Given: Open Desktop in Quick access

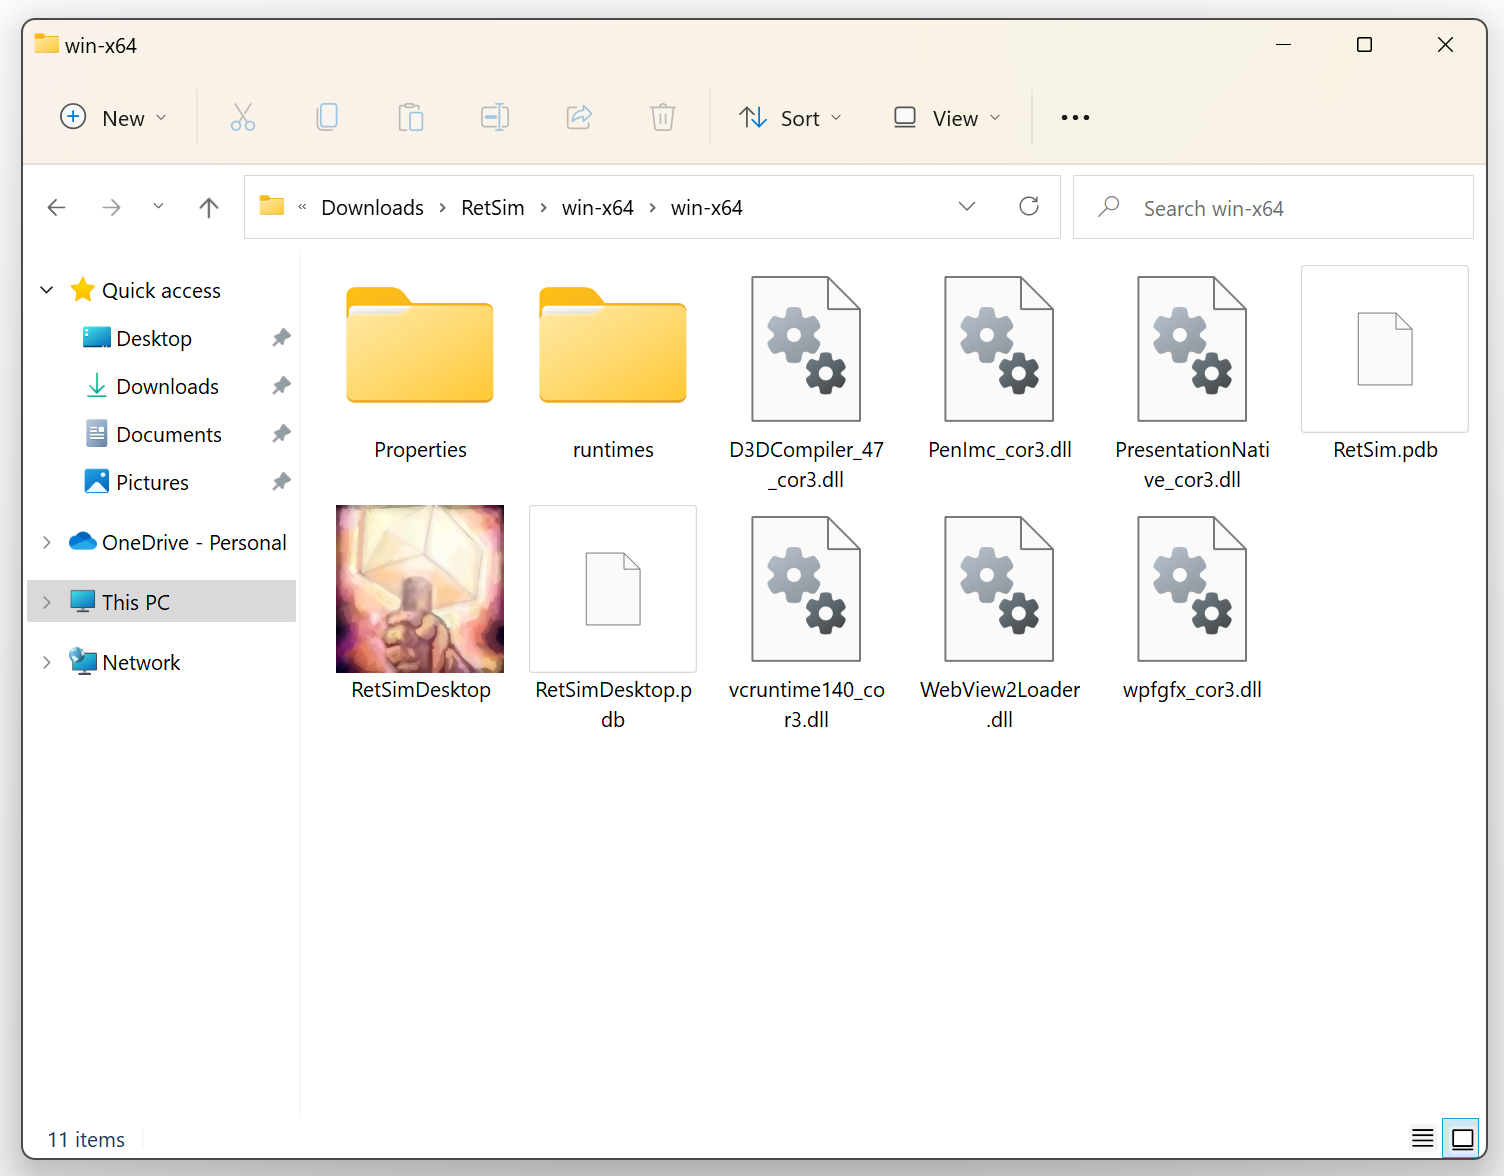Looking at the screenshot, I should [x=154, y=338].
